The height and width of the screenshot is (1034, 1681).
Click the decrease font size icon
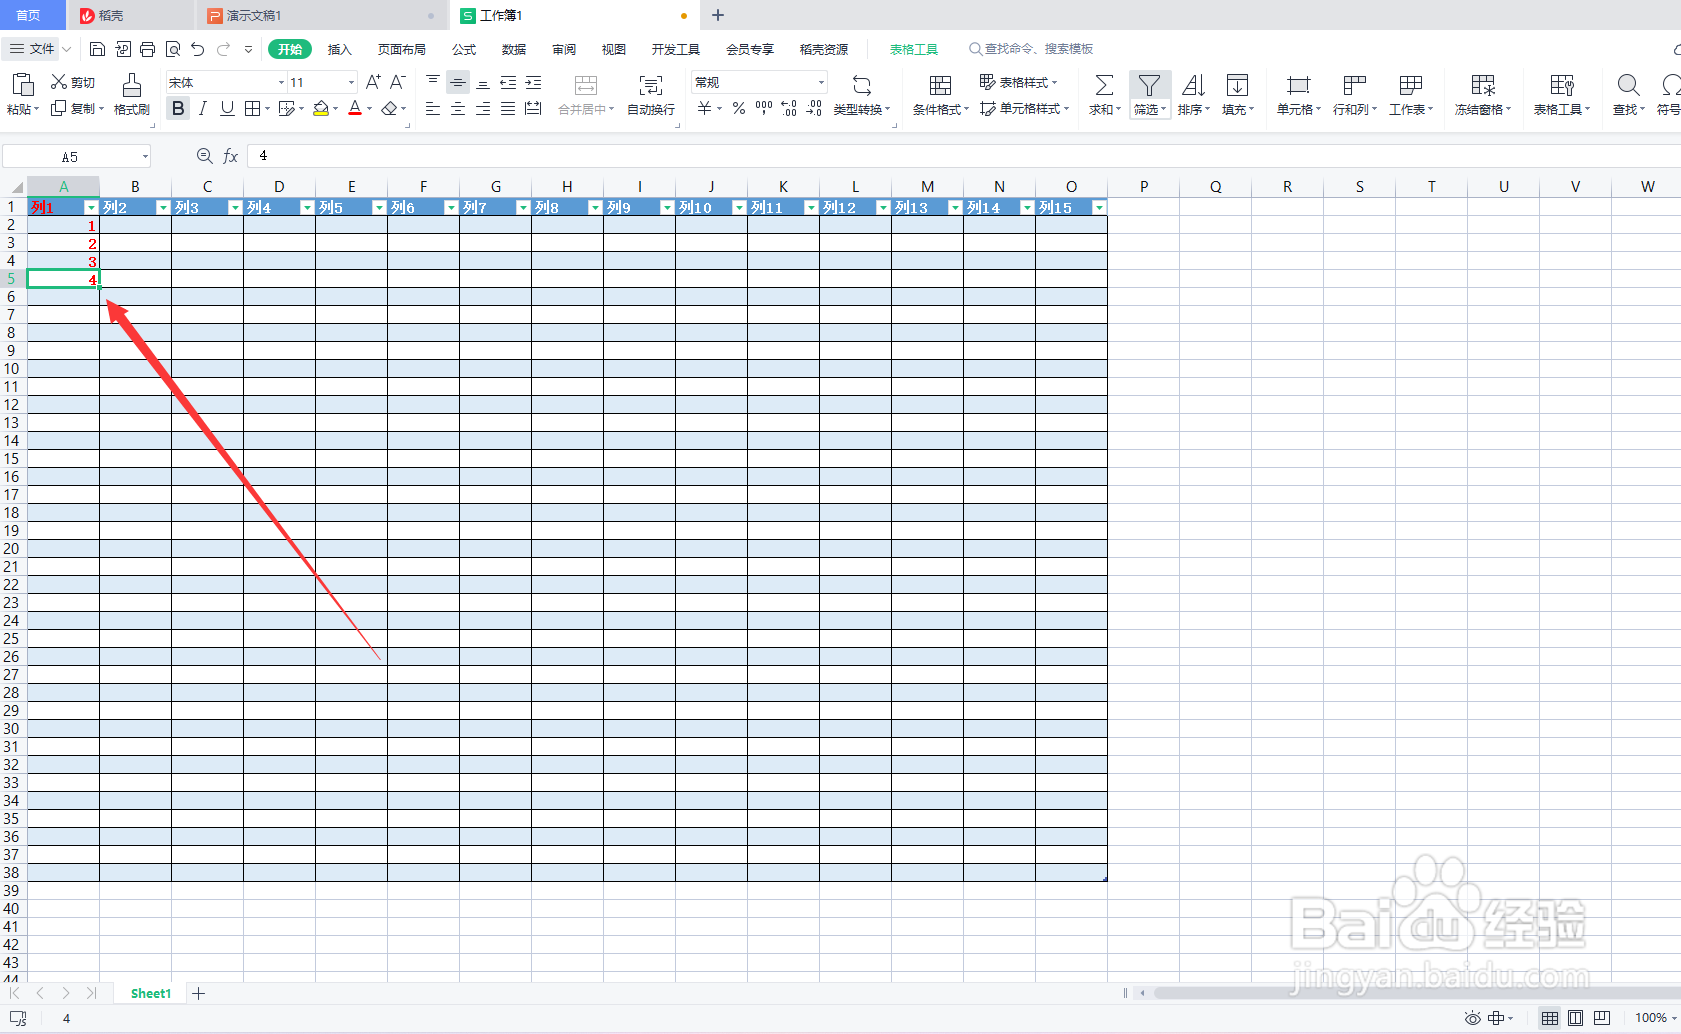pos(397,82)
